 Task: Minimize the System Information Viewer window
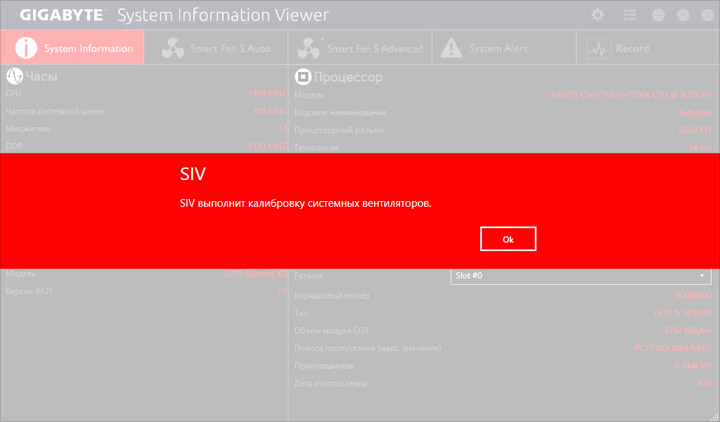[658, 15]
